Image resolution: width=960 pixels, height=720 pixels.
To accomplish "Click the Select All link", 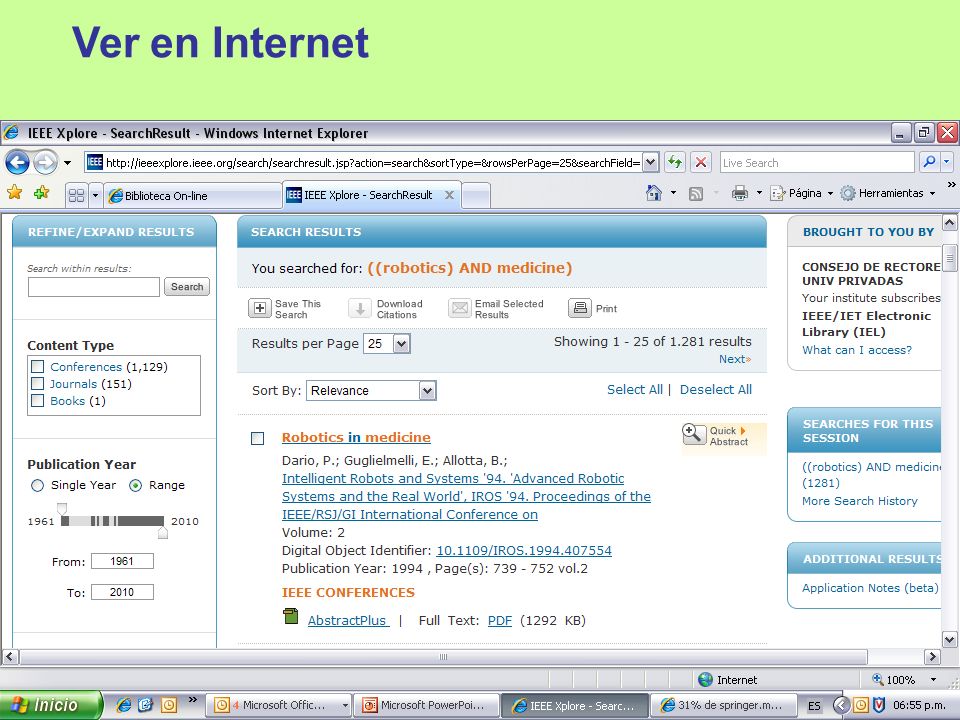I will pos(634,389).
